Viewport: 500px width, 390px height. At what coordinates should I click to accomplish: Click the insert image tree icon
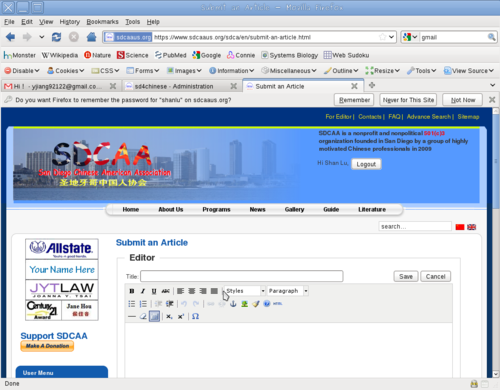[244, 304]
